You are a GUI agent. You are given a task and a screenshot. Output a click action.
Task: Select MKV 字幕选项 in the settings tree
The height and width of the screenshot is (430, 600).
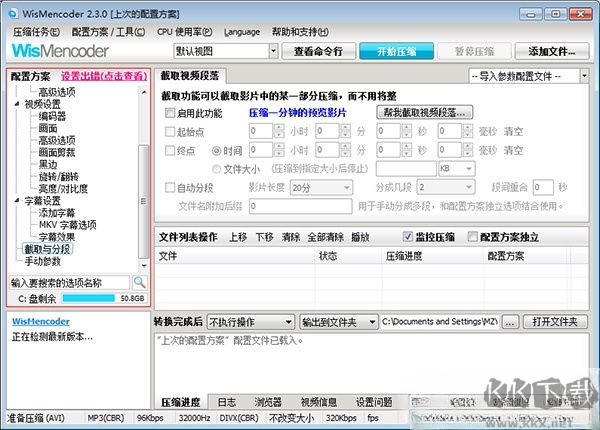click(68, 225)
